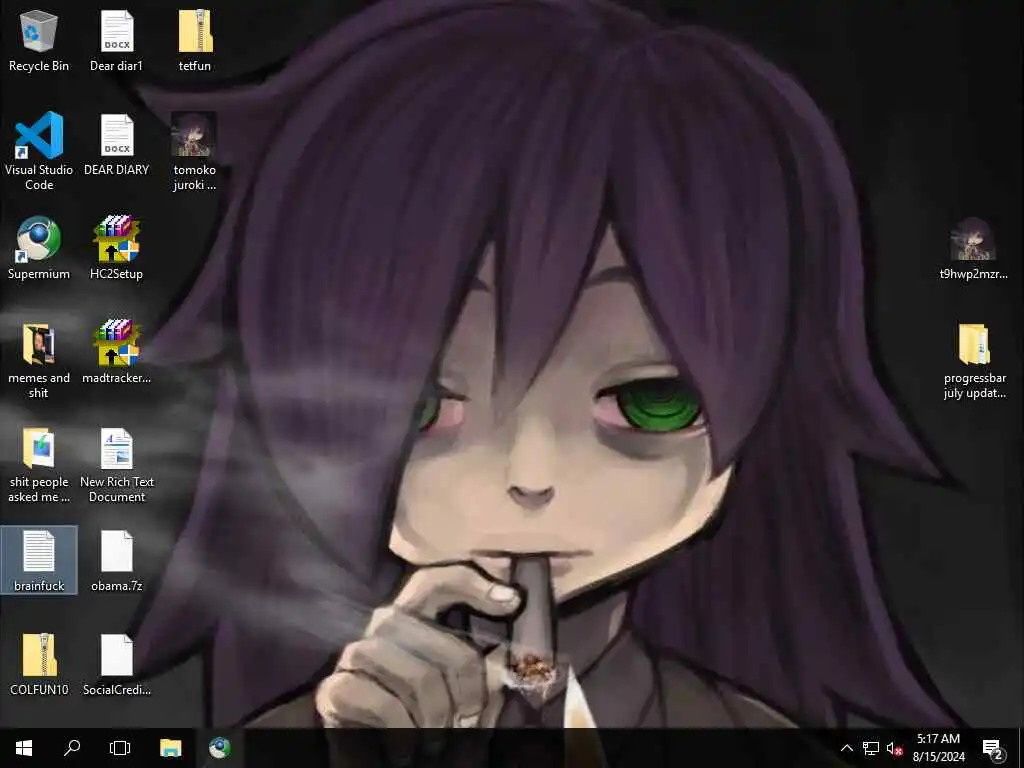The height and width of the screenshot is (768, 1024).
Task: Select the SocialCredi... file icon
Action: 116,664
